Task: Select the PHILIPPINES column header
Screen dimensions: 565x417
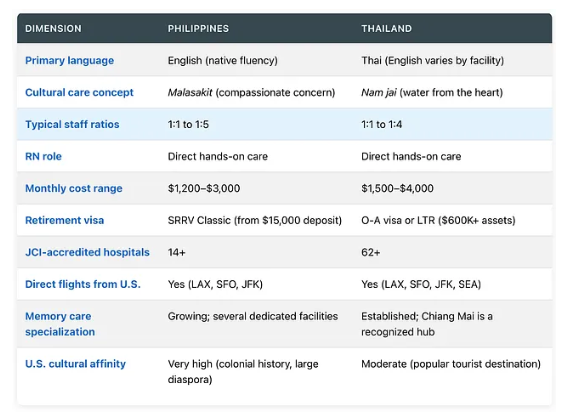Action: click(198, 28)
